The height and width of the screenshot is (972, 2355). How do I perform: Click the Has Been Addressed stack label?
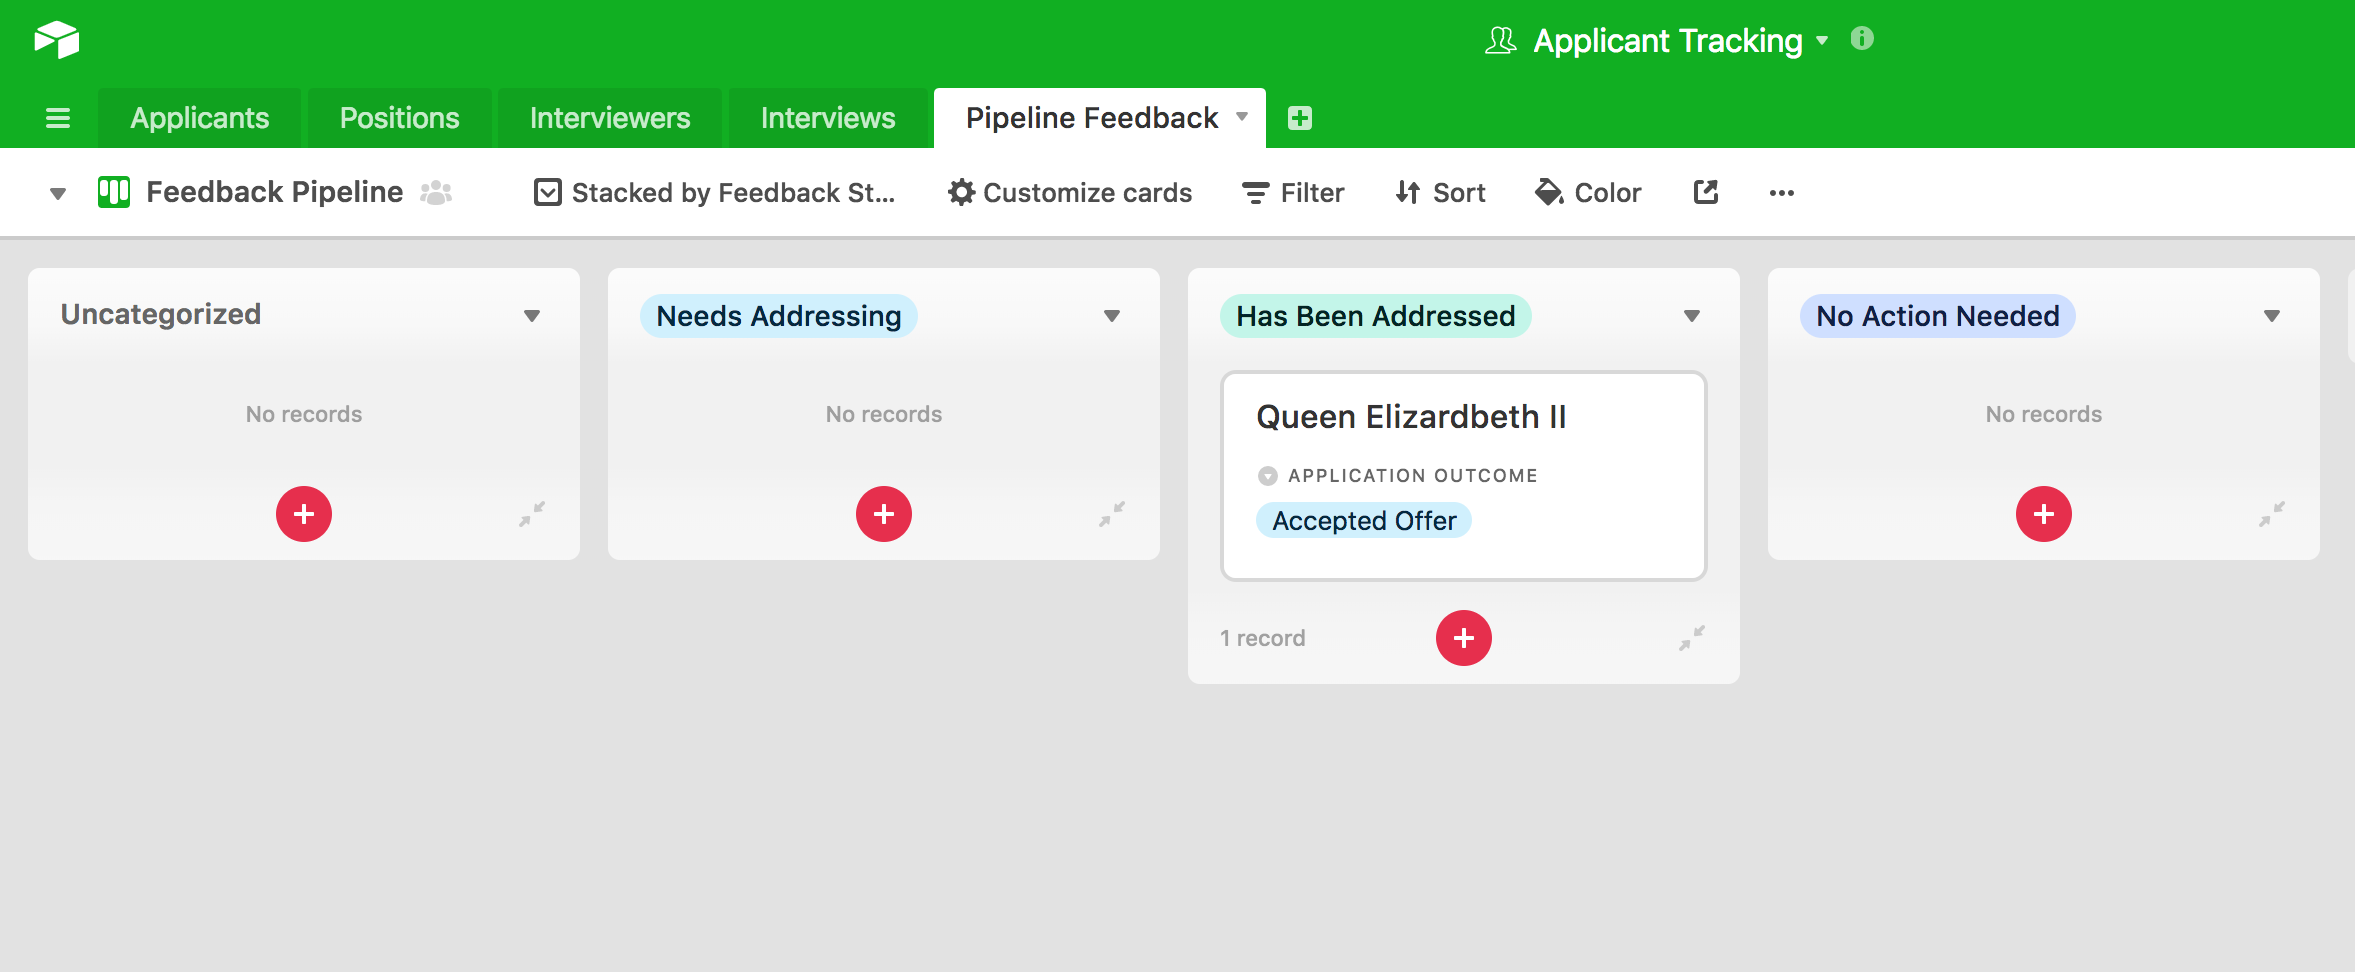click(x=1376, y=316)
